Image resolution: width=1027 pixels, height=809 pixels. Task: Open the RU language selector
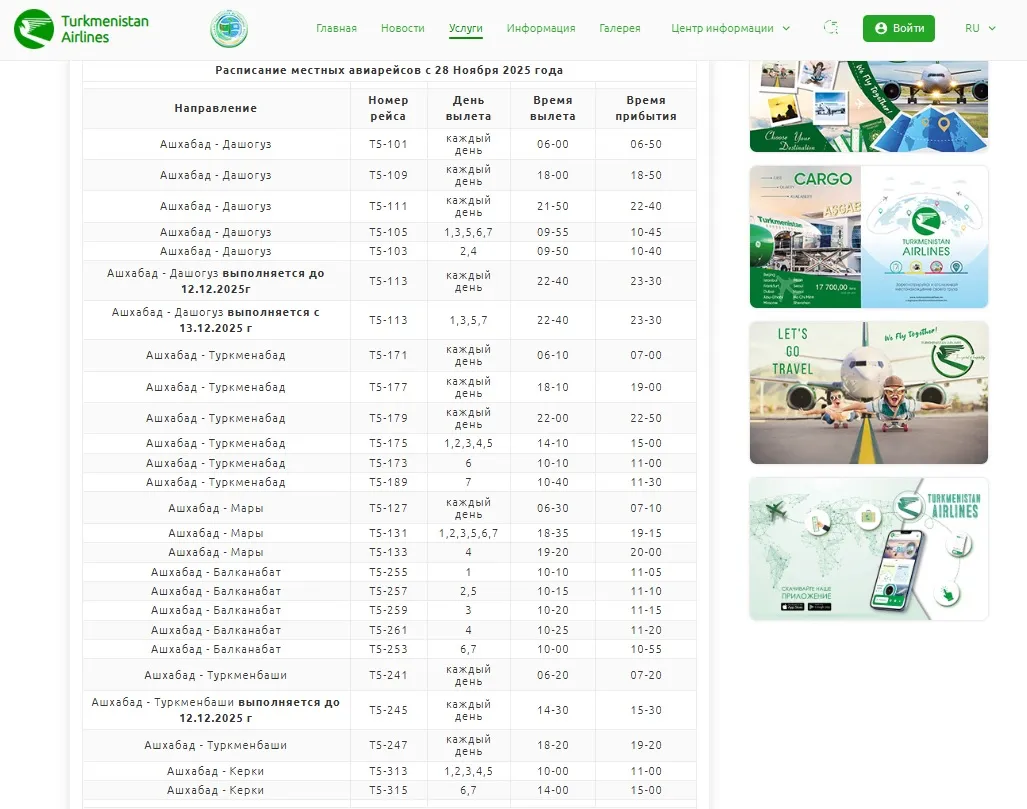(x=980, y=28)
